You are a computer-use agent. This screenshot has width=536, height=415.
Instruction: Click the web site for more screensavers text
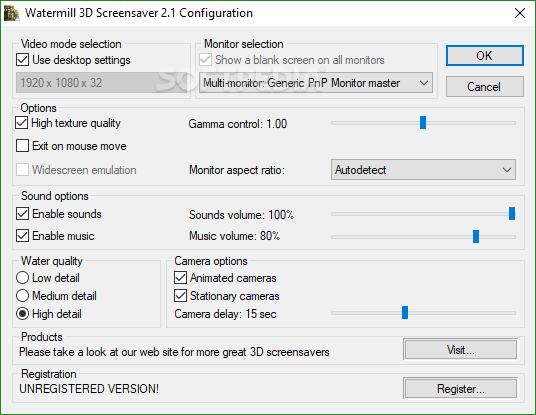pos(174,352)
